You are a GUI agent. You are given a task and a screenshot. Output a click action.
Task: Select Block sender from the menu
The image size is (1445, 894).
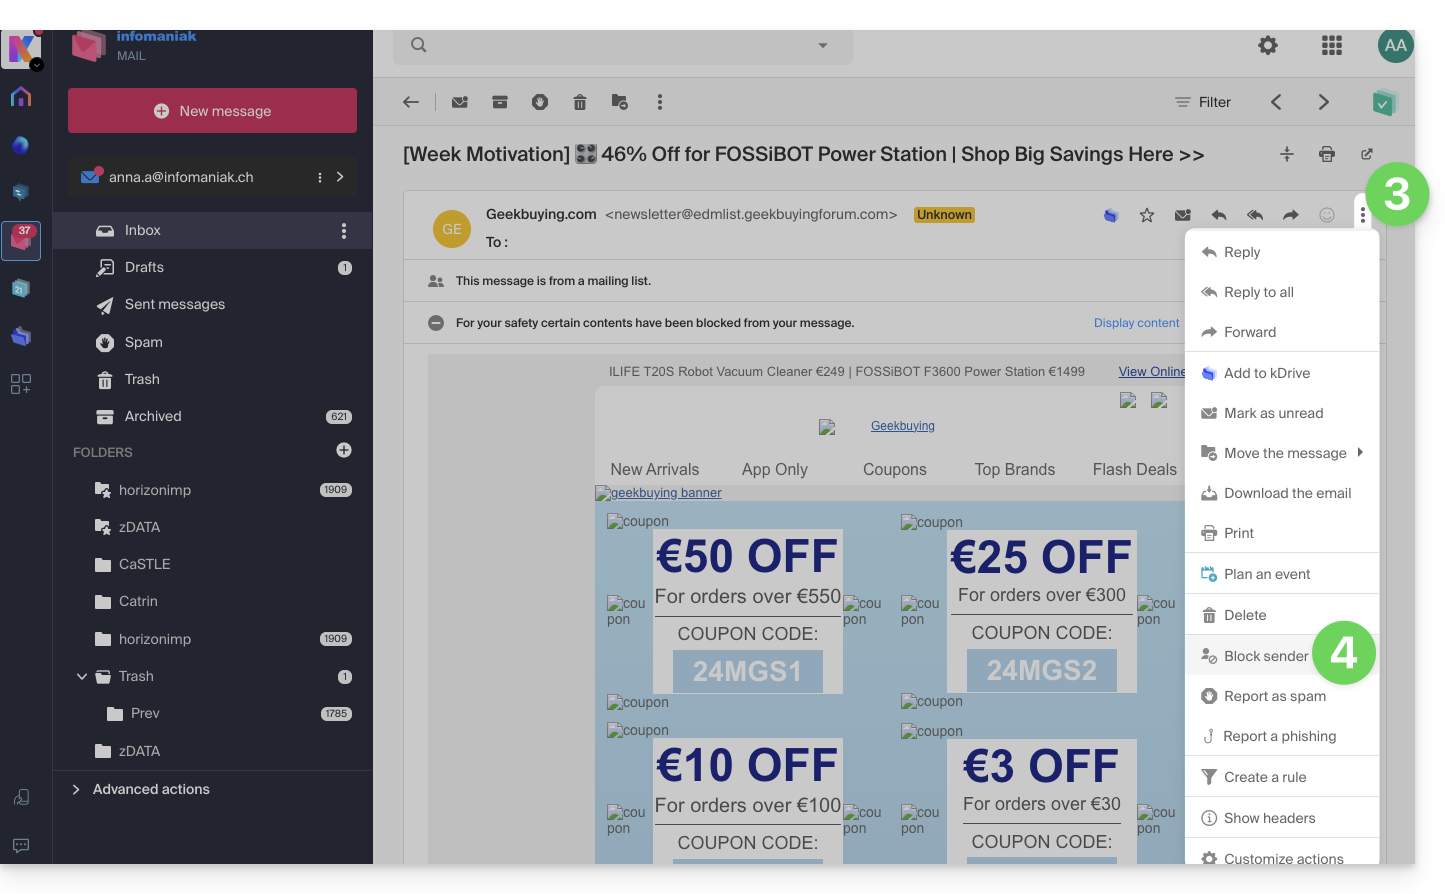point(1265,656)
